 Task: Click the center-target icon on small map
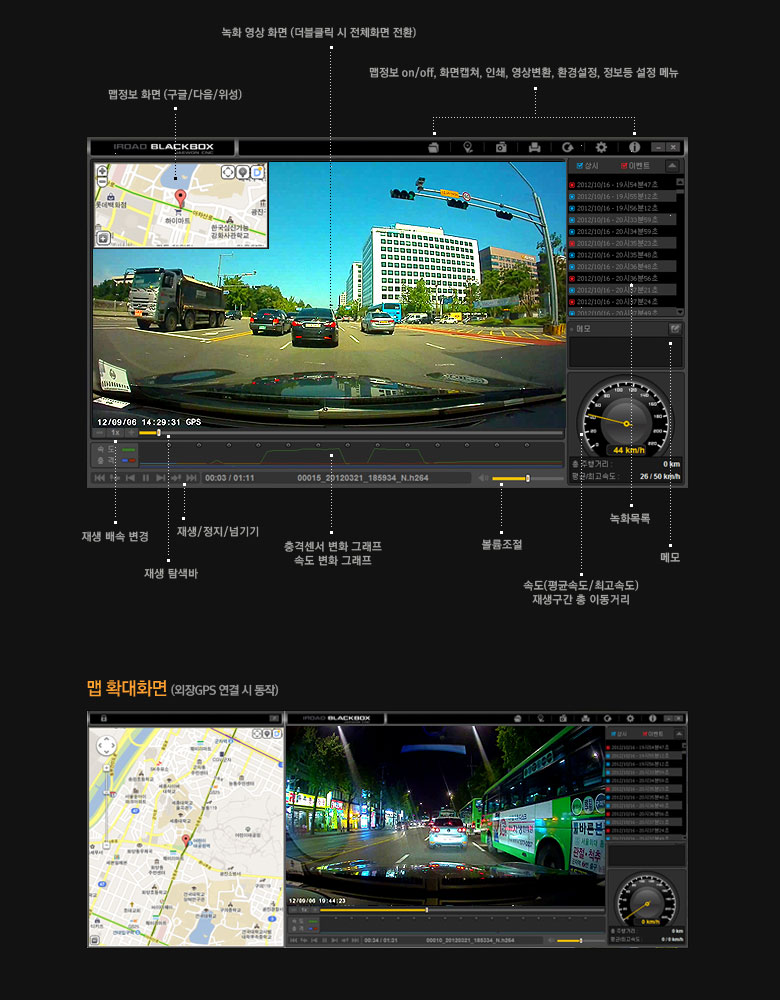228,172
